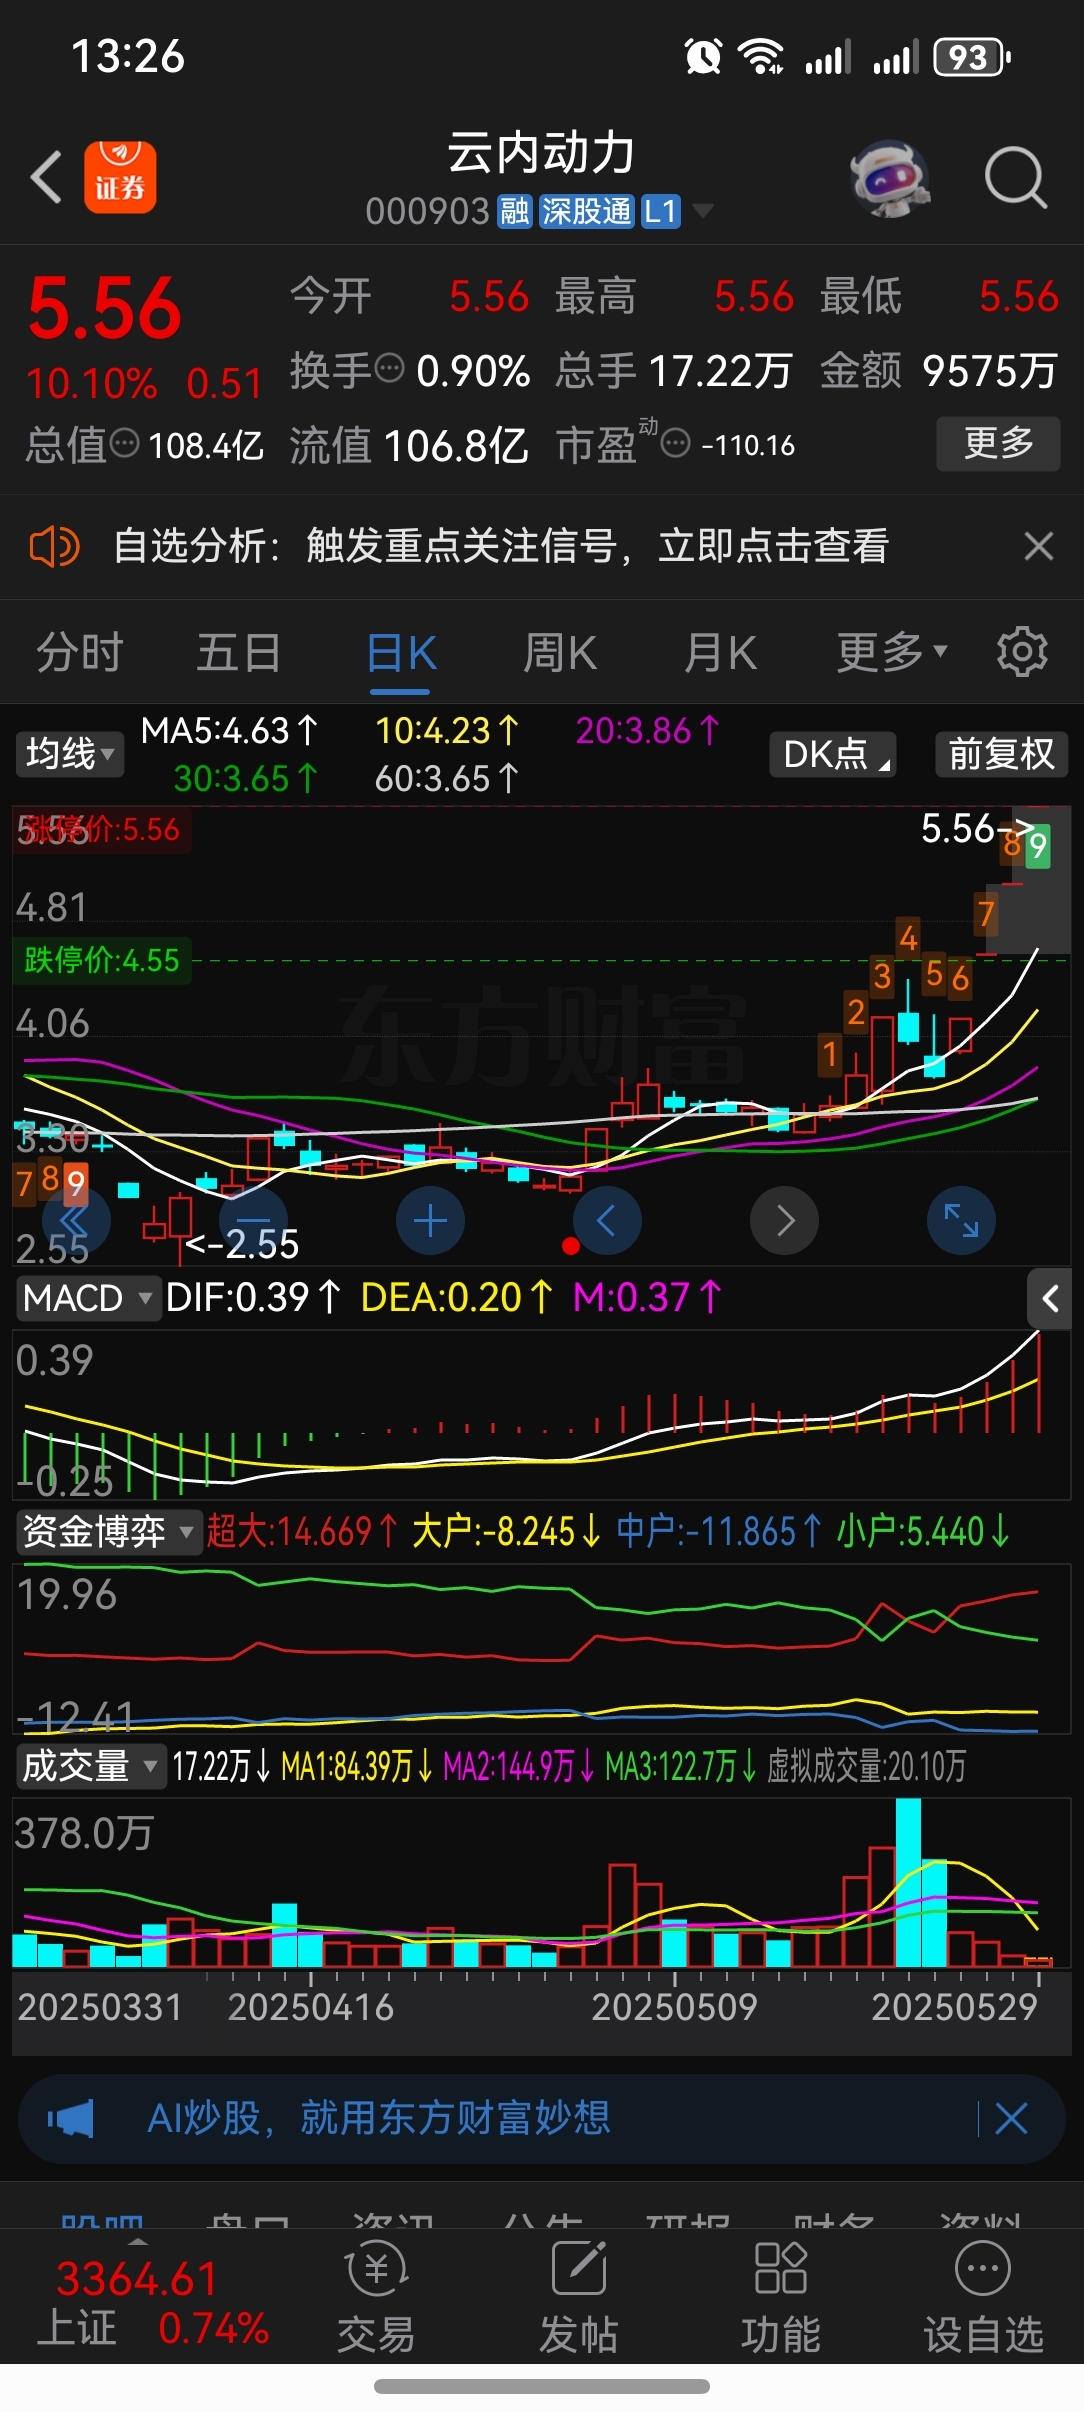Tap the 发帖 post button
1084x2412 pixels.
(578, 2296)
